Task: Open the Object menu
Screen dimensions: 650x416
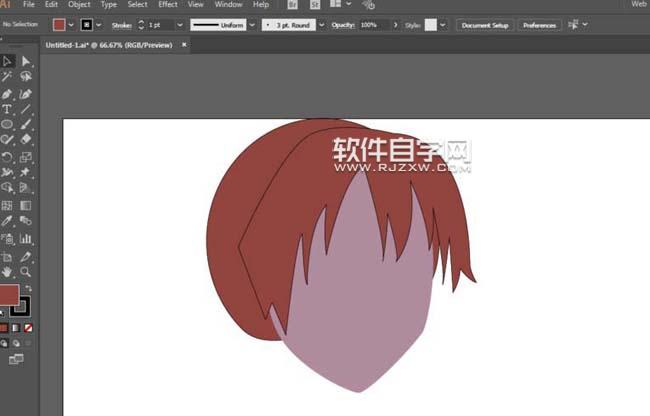Action: [79, 5]
